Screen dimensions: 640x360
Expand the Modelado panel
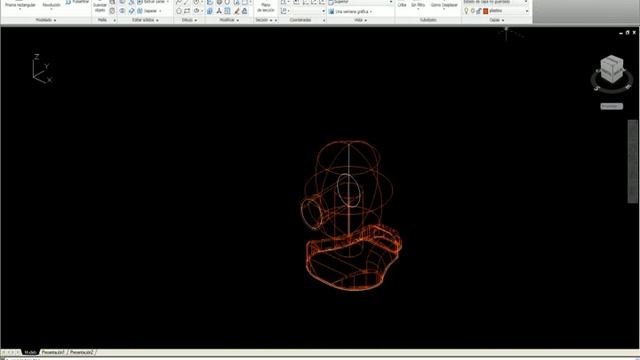coord(46,20)
